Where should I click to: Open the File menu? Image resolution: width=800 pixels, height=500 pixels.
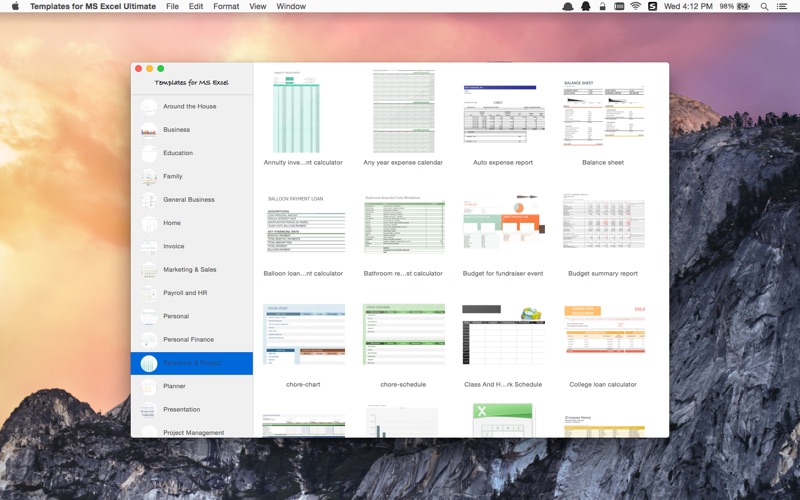pyautogui.click(x=172, y=6)
